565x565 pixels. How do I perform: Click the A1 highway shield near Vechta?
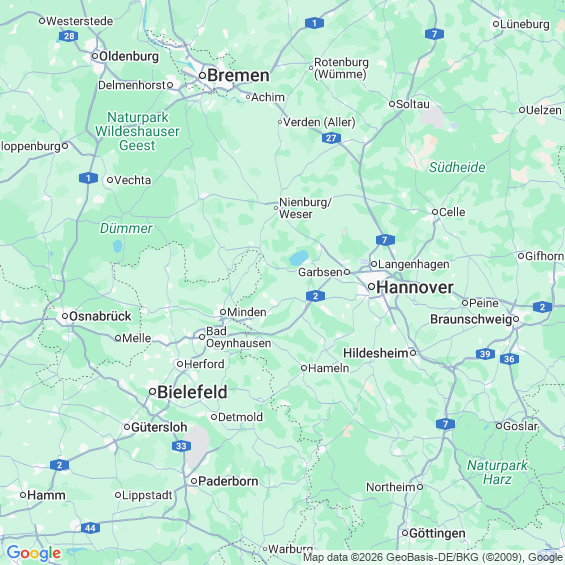[88, 178]
